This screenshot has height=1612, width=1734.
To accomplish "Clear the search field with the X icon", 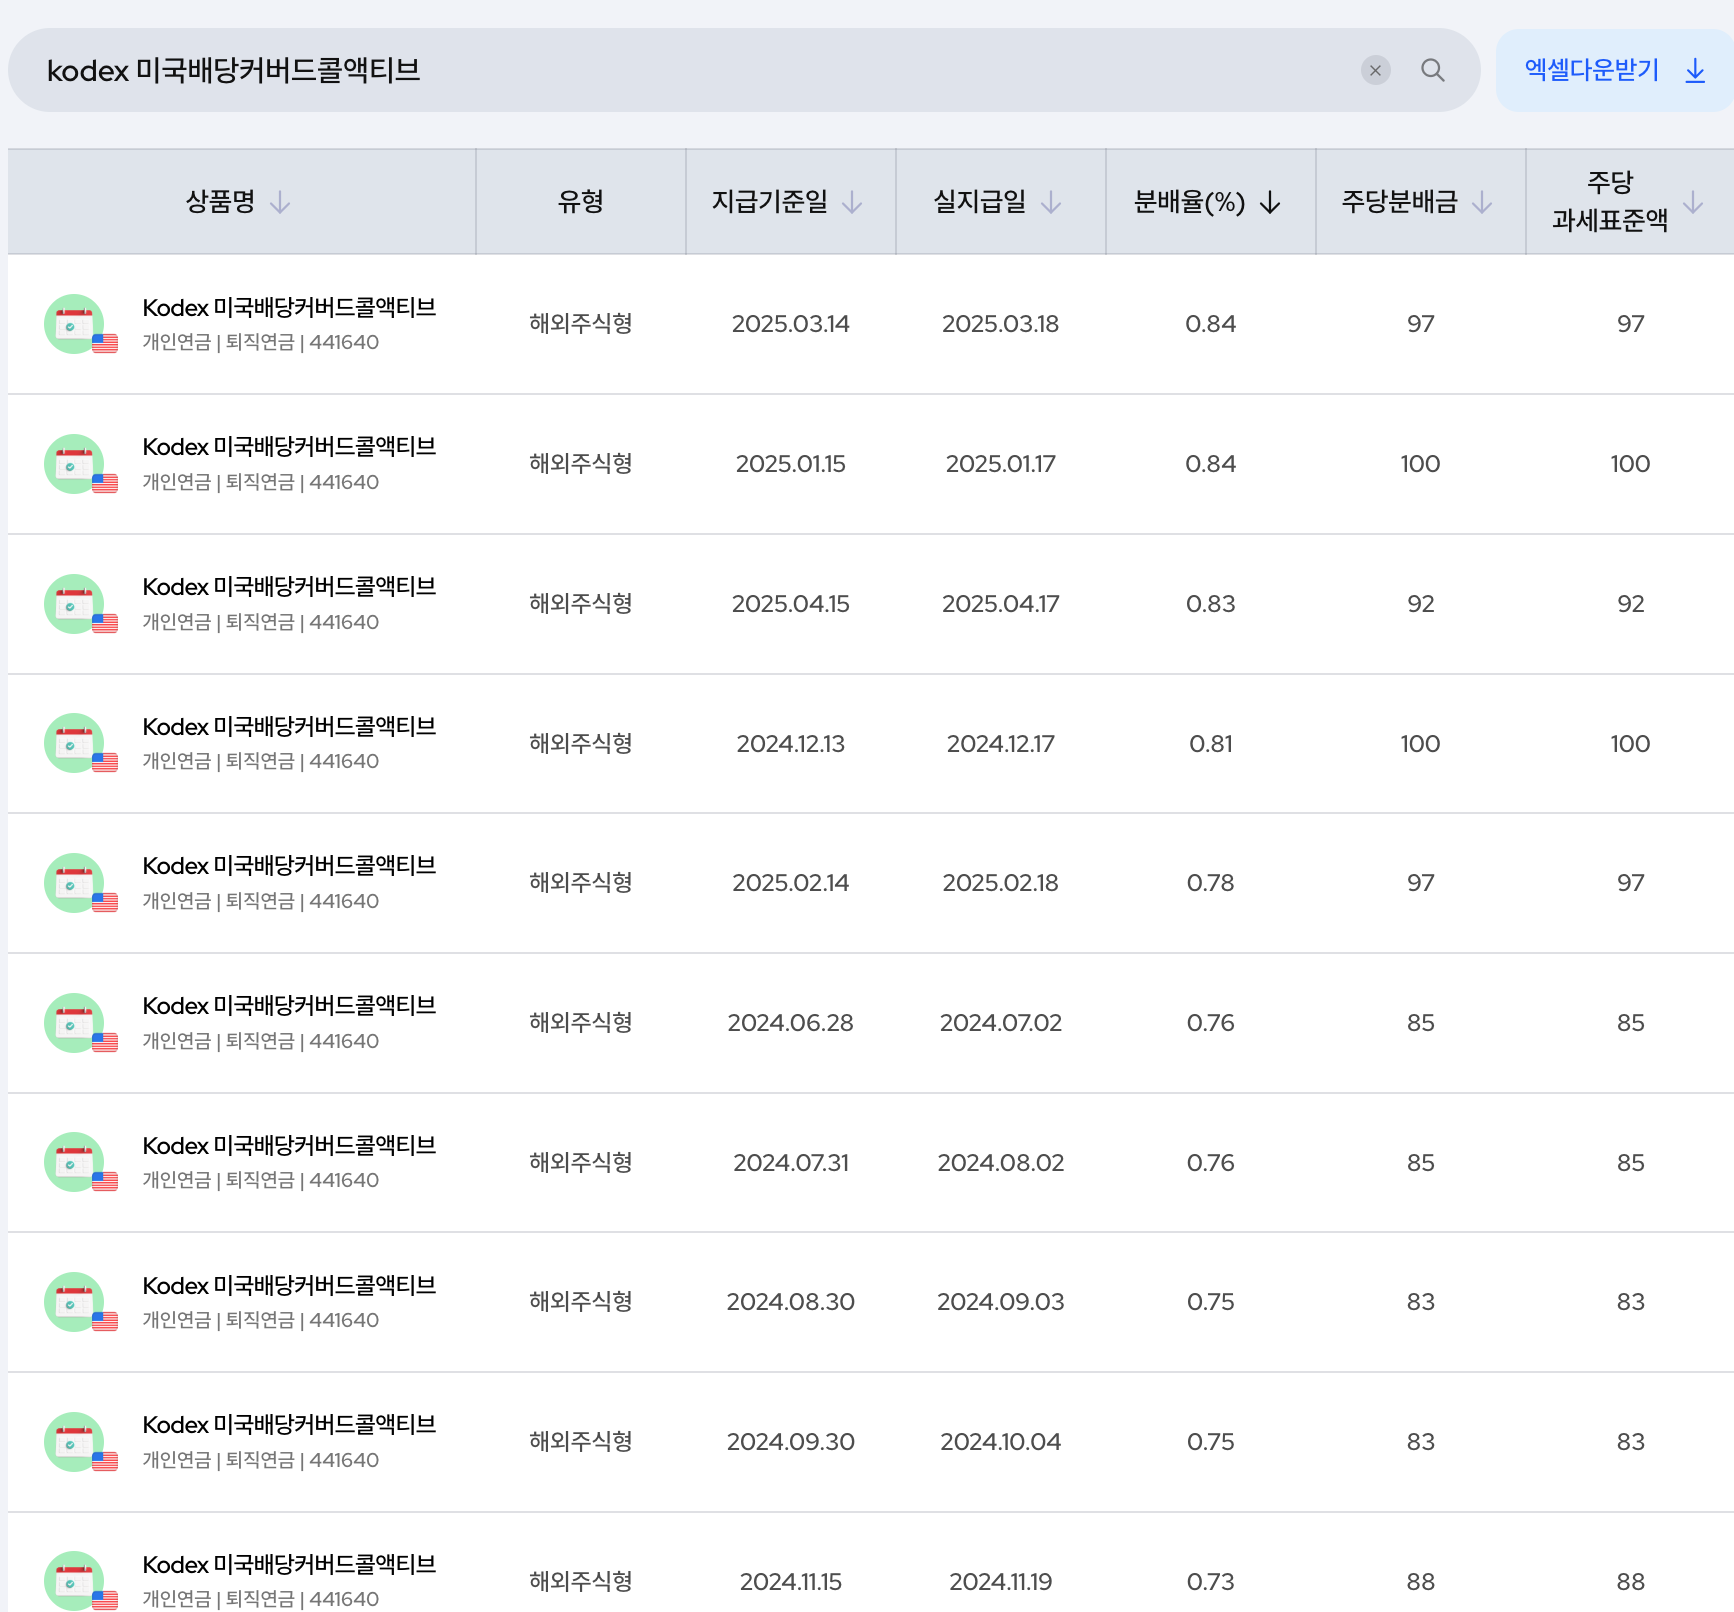I will click(1375, 70).
